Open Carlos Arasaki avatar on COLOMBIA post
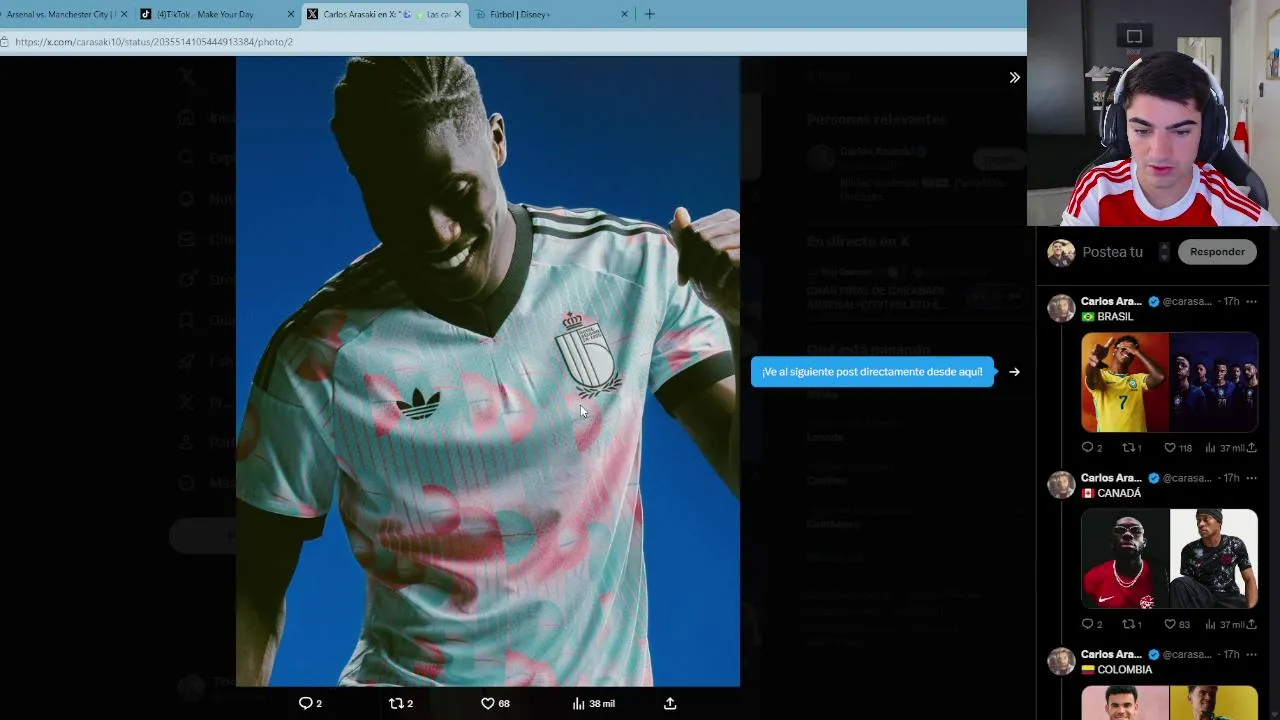Screen dimensions: 1280x720 click(x=1061, y=661)
